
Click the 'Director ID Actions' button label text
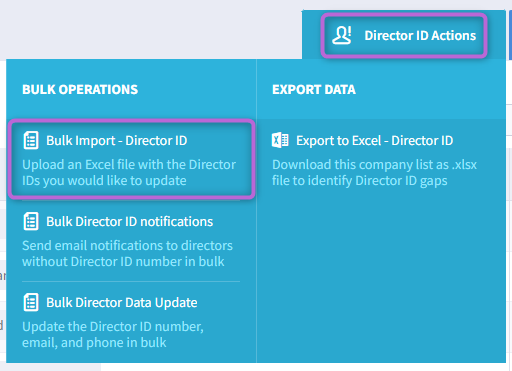(420, 35)
